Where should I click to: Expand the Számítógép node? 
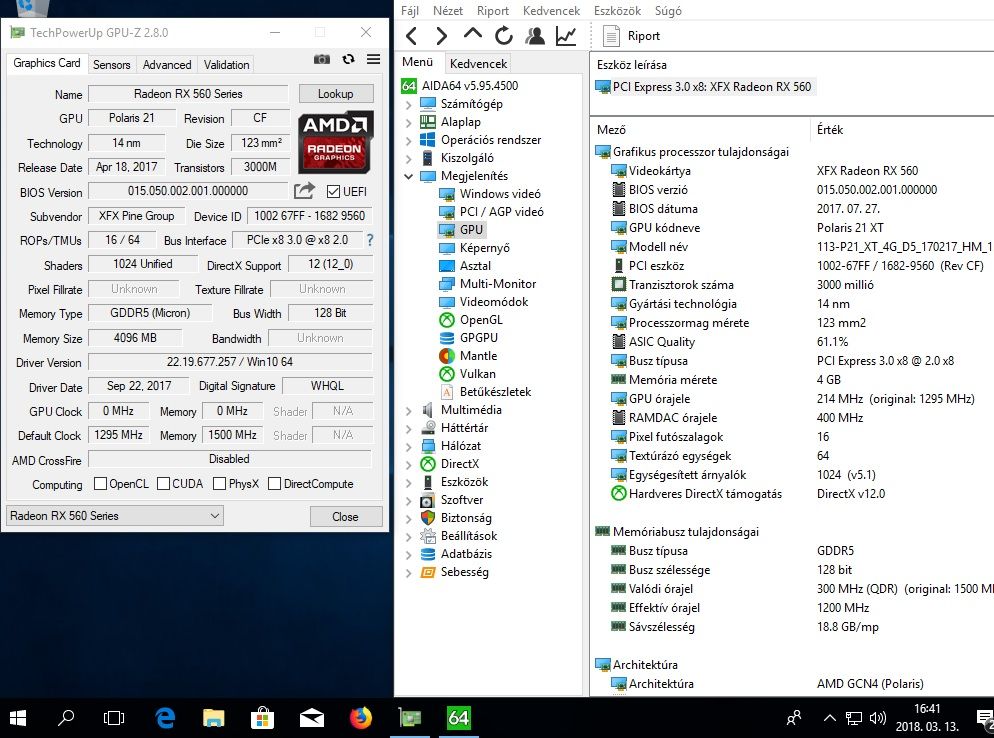pyautogui.click(x=408, y=105)
